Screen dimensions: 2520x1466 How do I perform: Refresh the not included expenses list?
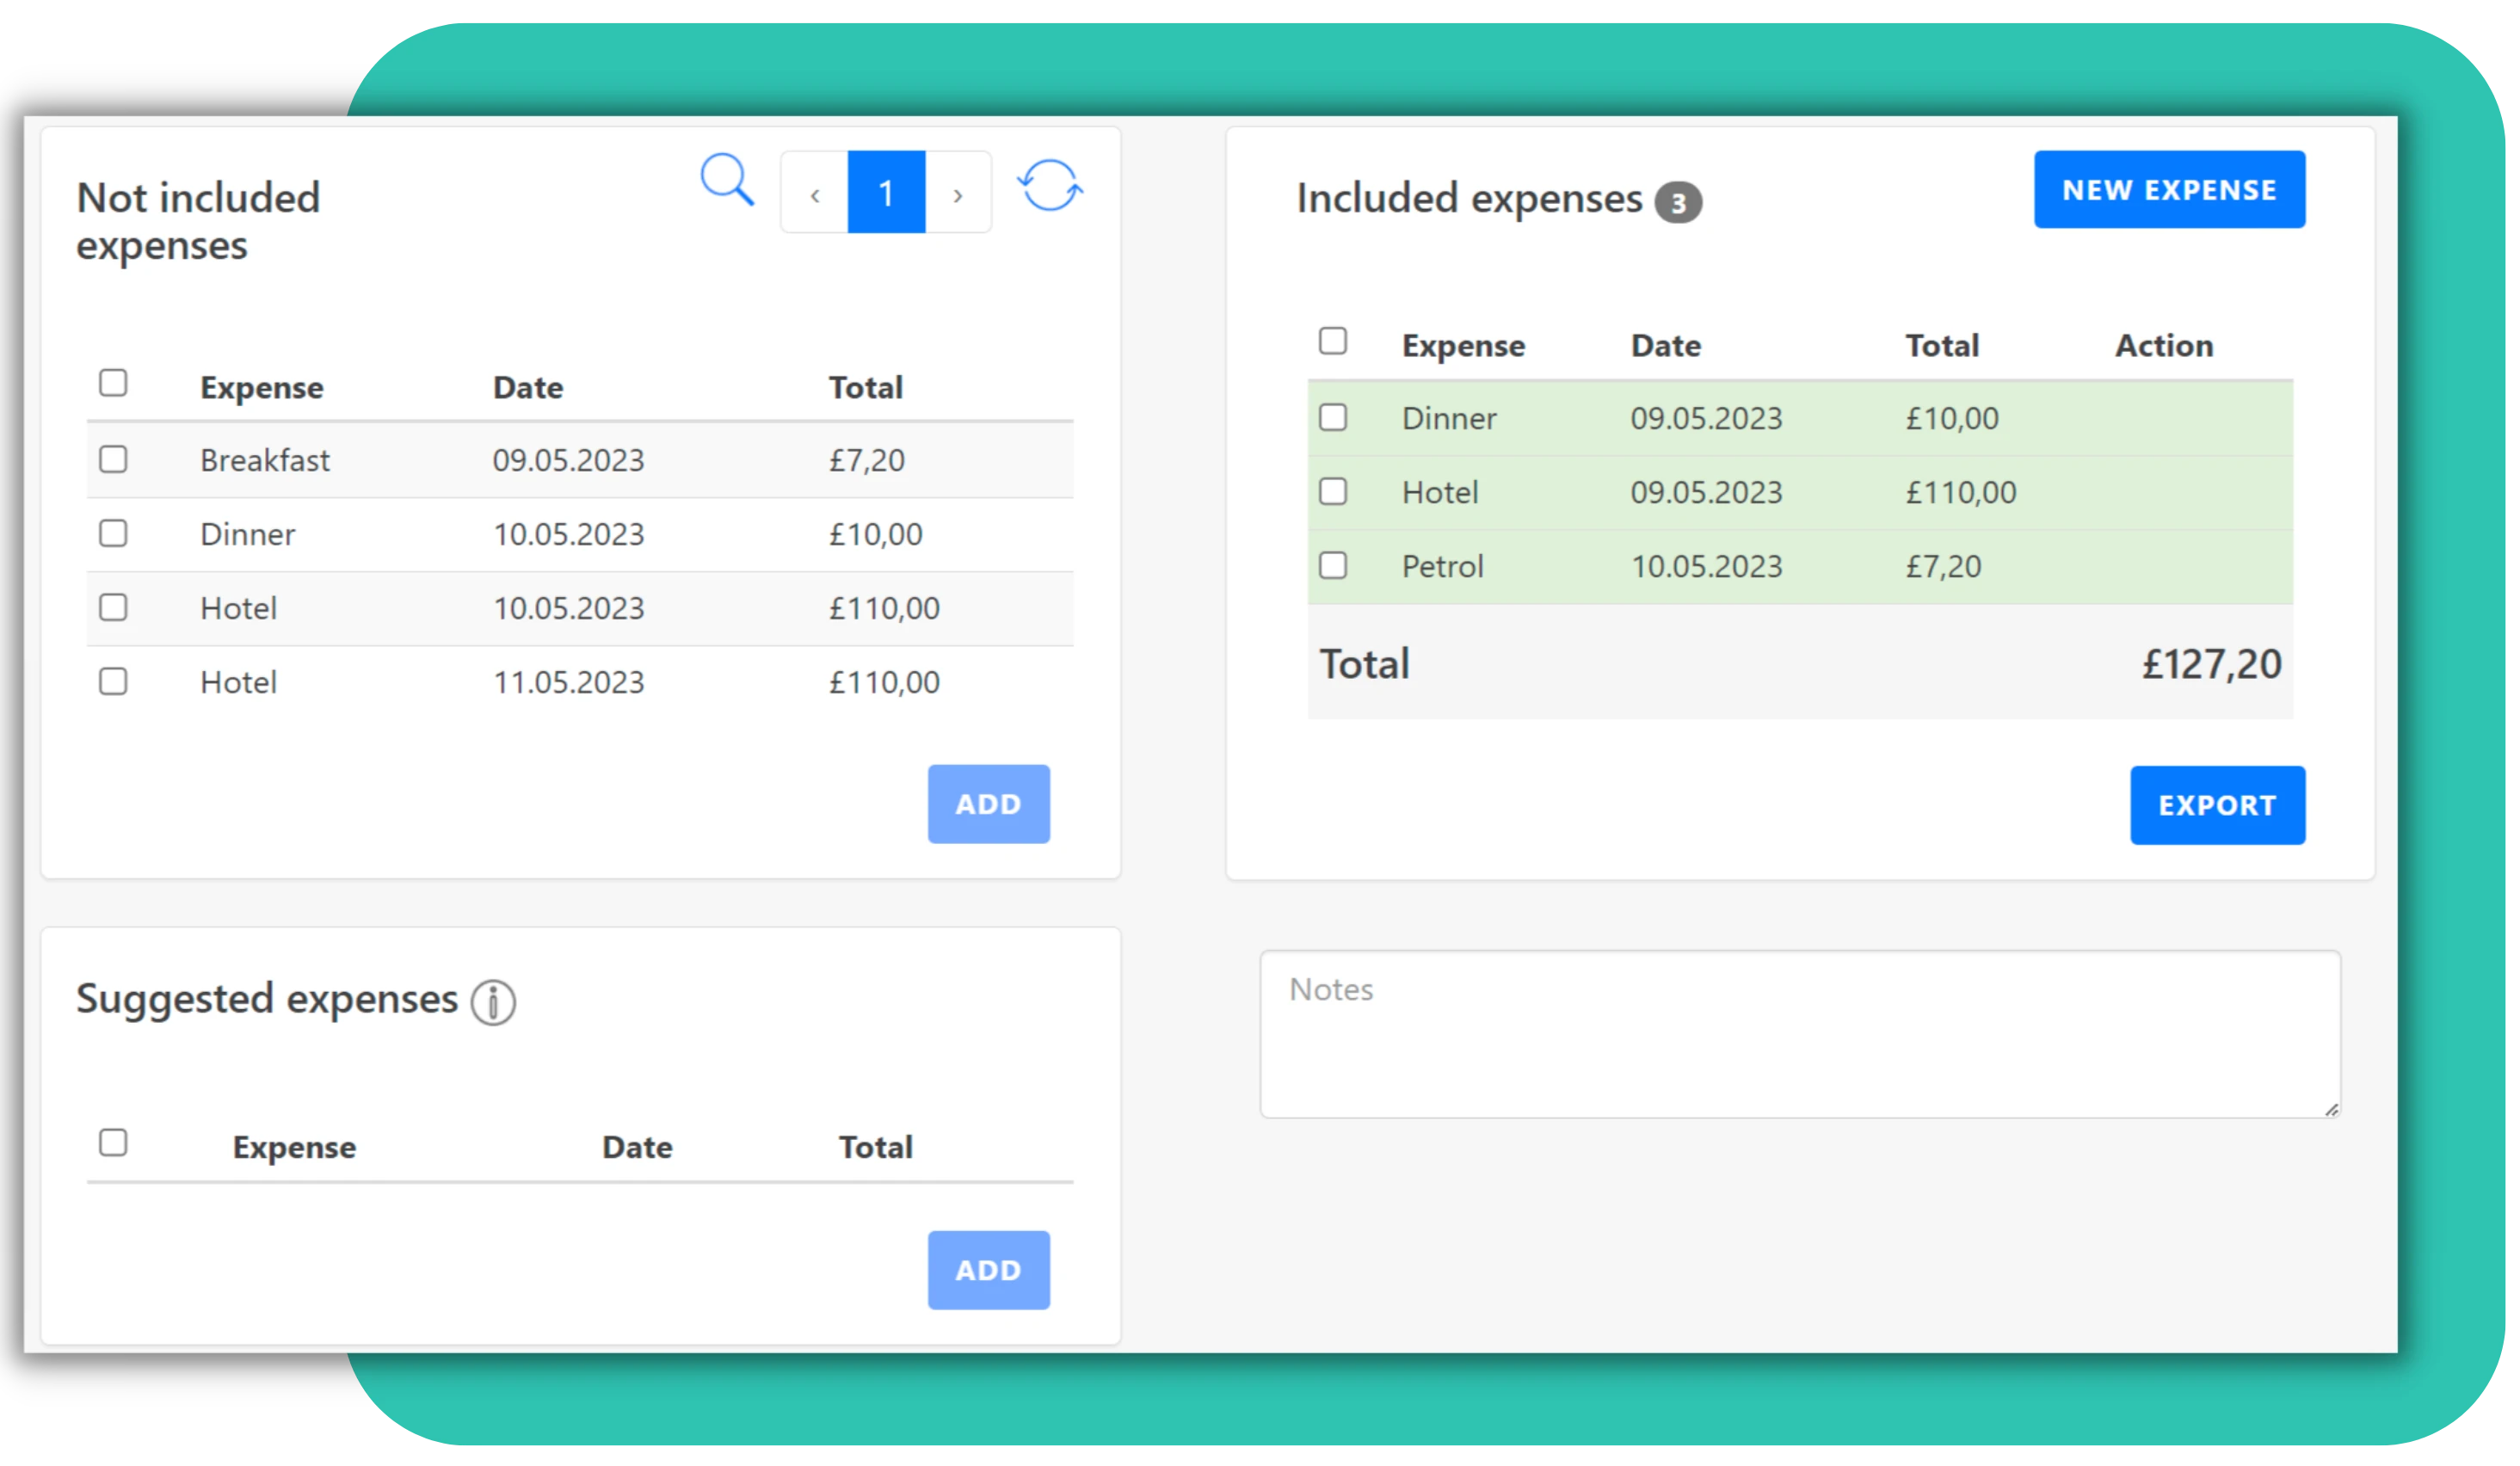pos(1050,186)
